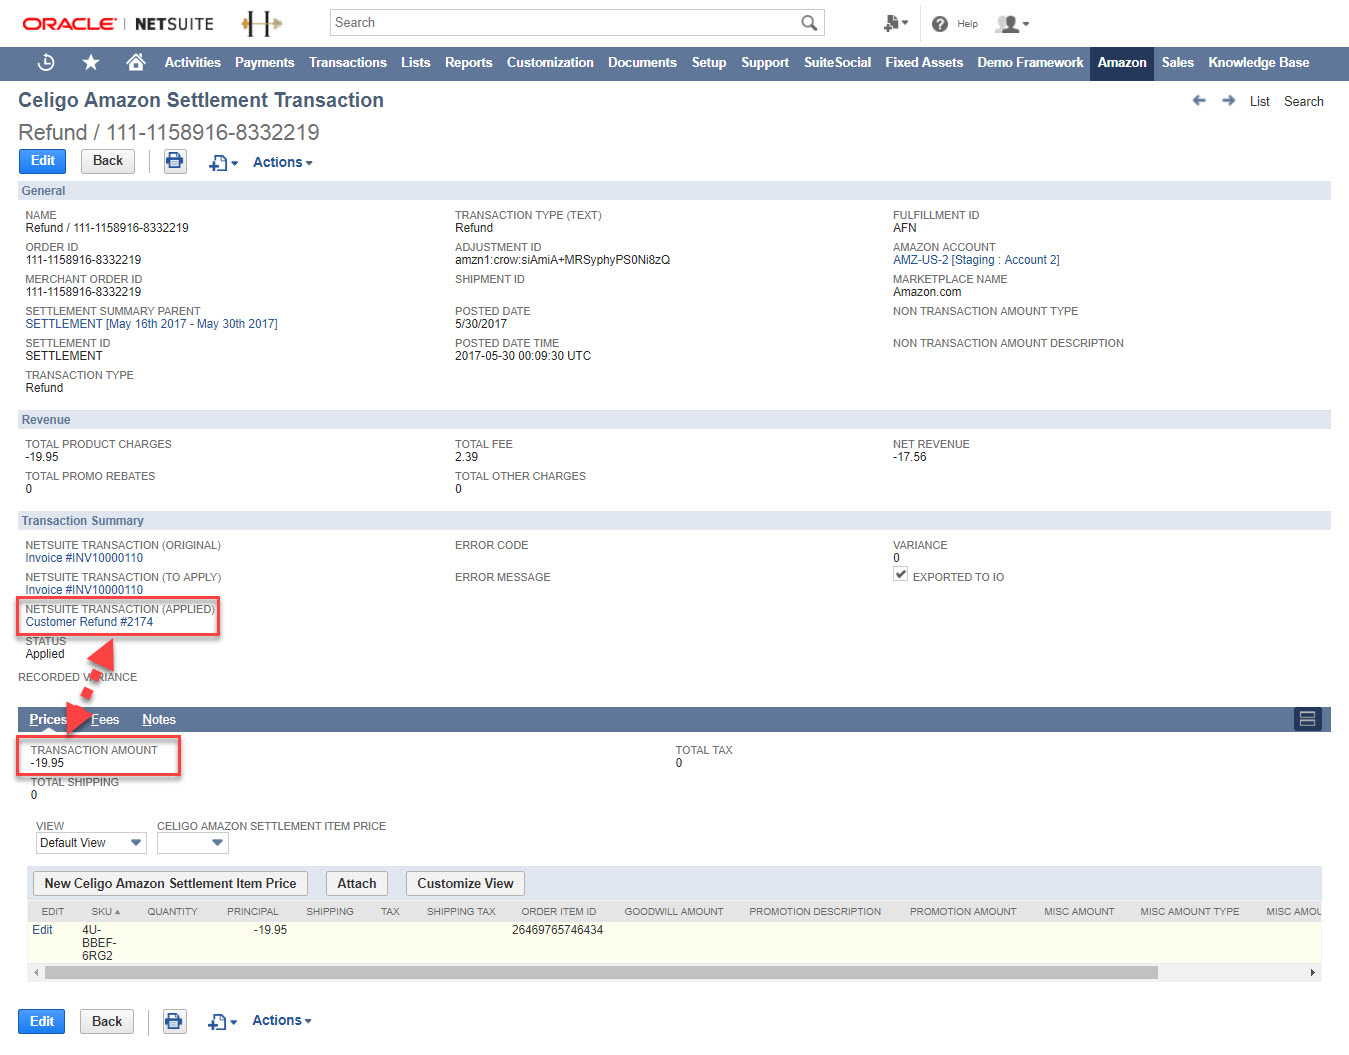The width and height of the screenshot is (1349, 1055).
Task: Open the Fixed Assets menu
Action: pyautogui.click(x=924, y=62)
